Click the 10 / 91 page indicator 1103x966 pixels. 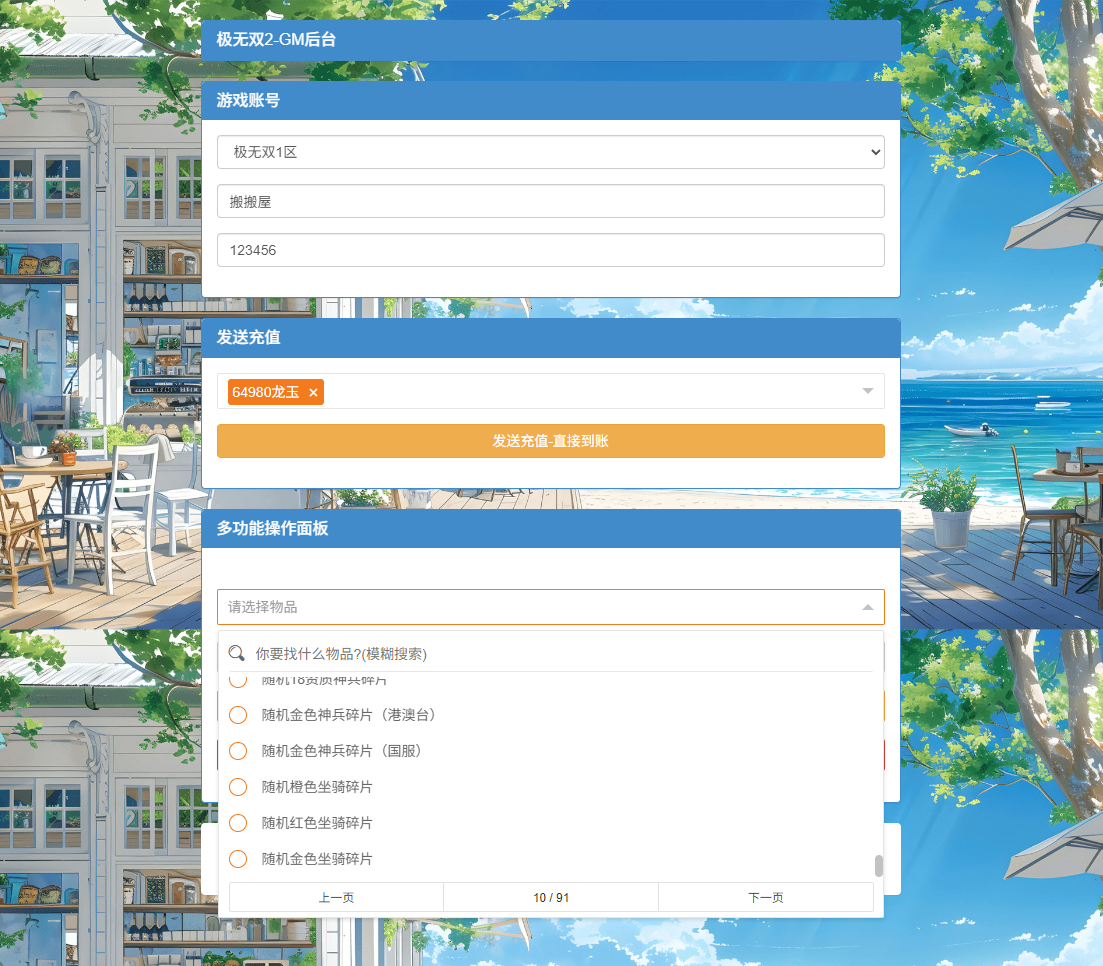(551, 898)
